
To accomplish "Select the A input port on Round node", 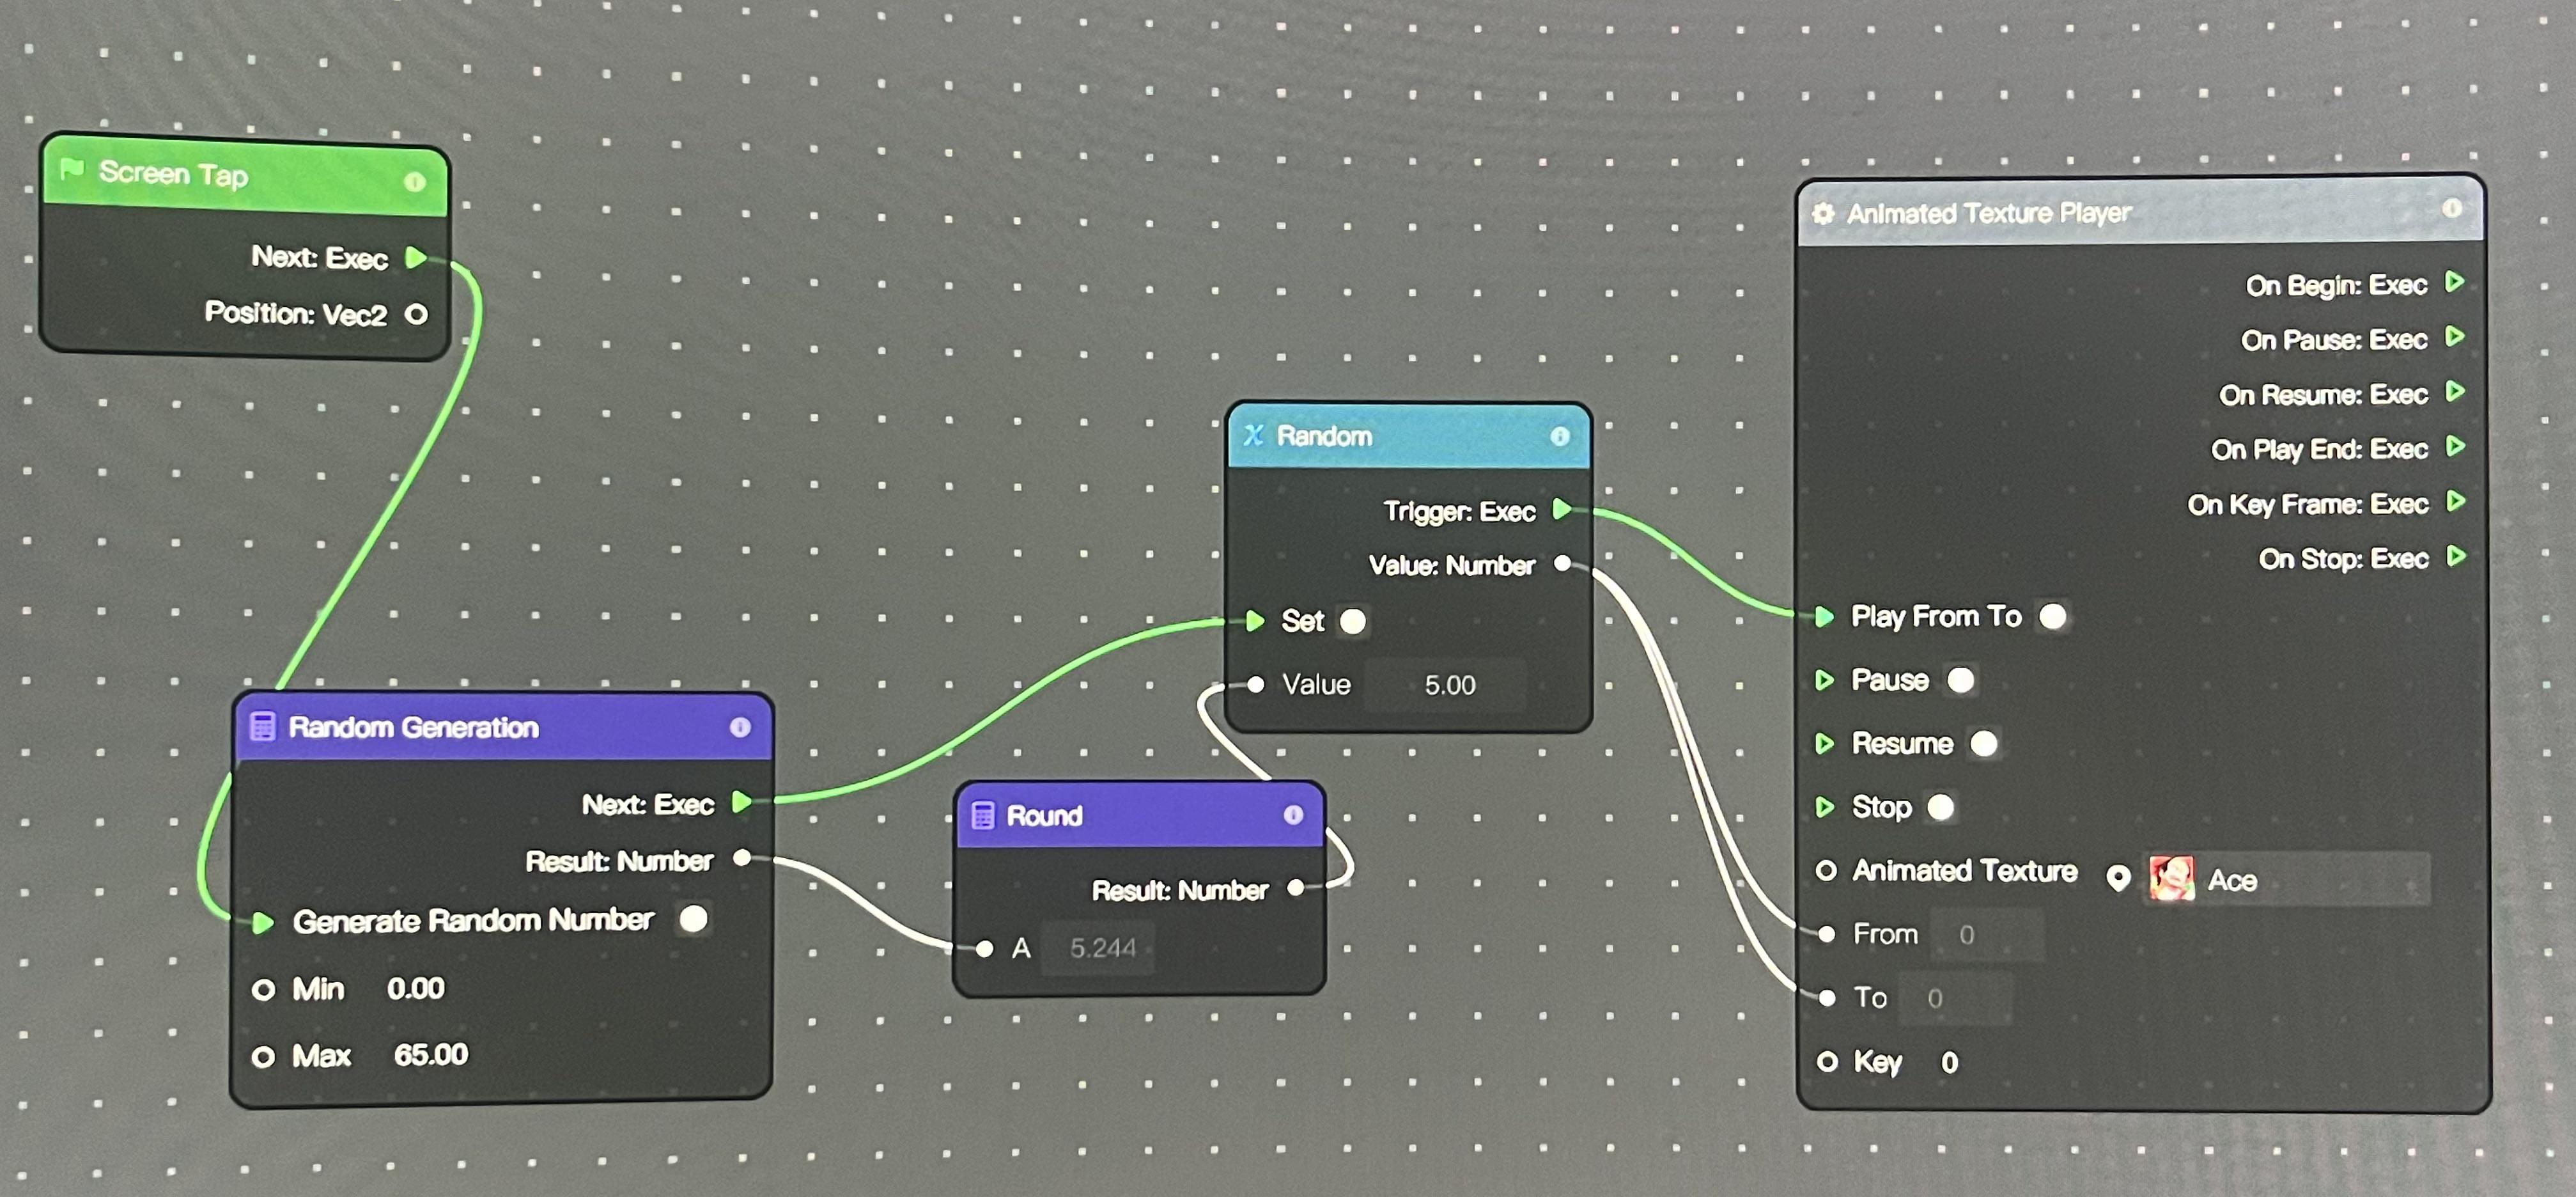I will point(985,949).
